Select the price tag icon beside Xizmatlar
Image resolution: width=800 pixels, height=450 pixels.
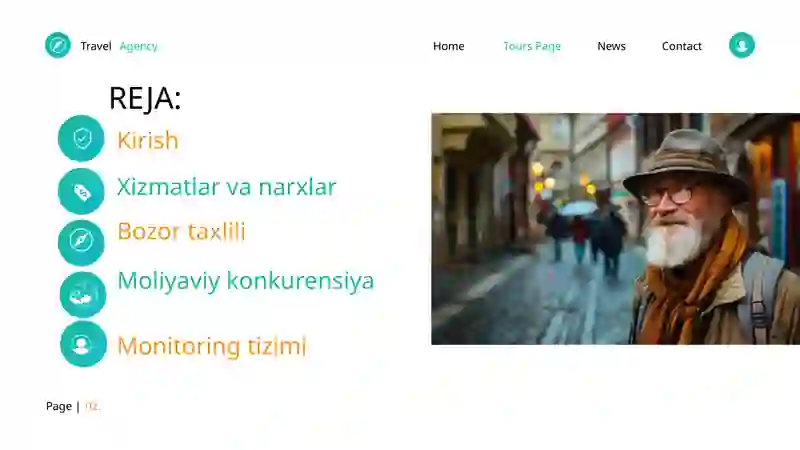coord(81,191)
